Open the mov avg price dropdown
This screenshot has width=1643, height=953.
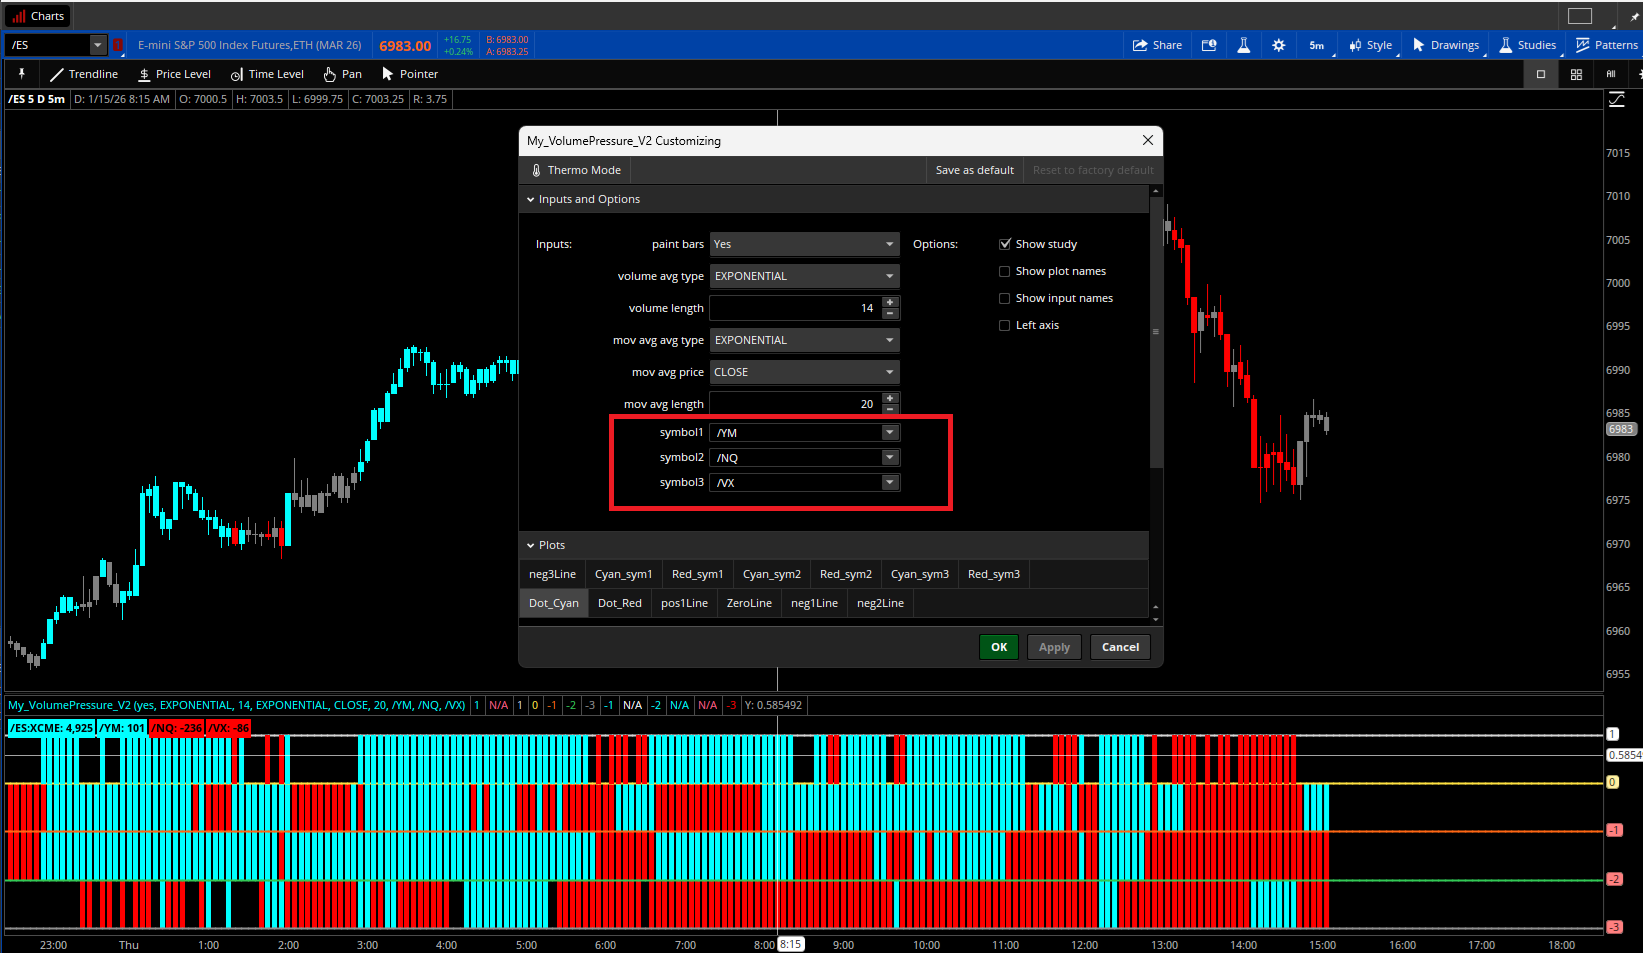click(x=804, y=372)
